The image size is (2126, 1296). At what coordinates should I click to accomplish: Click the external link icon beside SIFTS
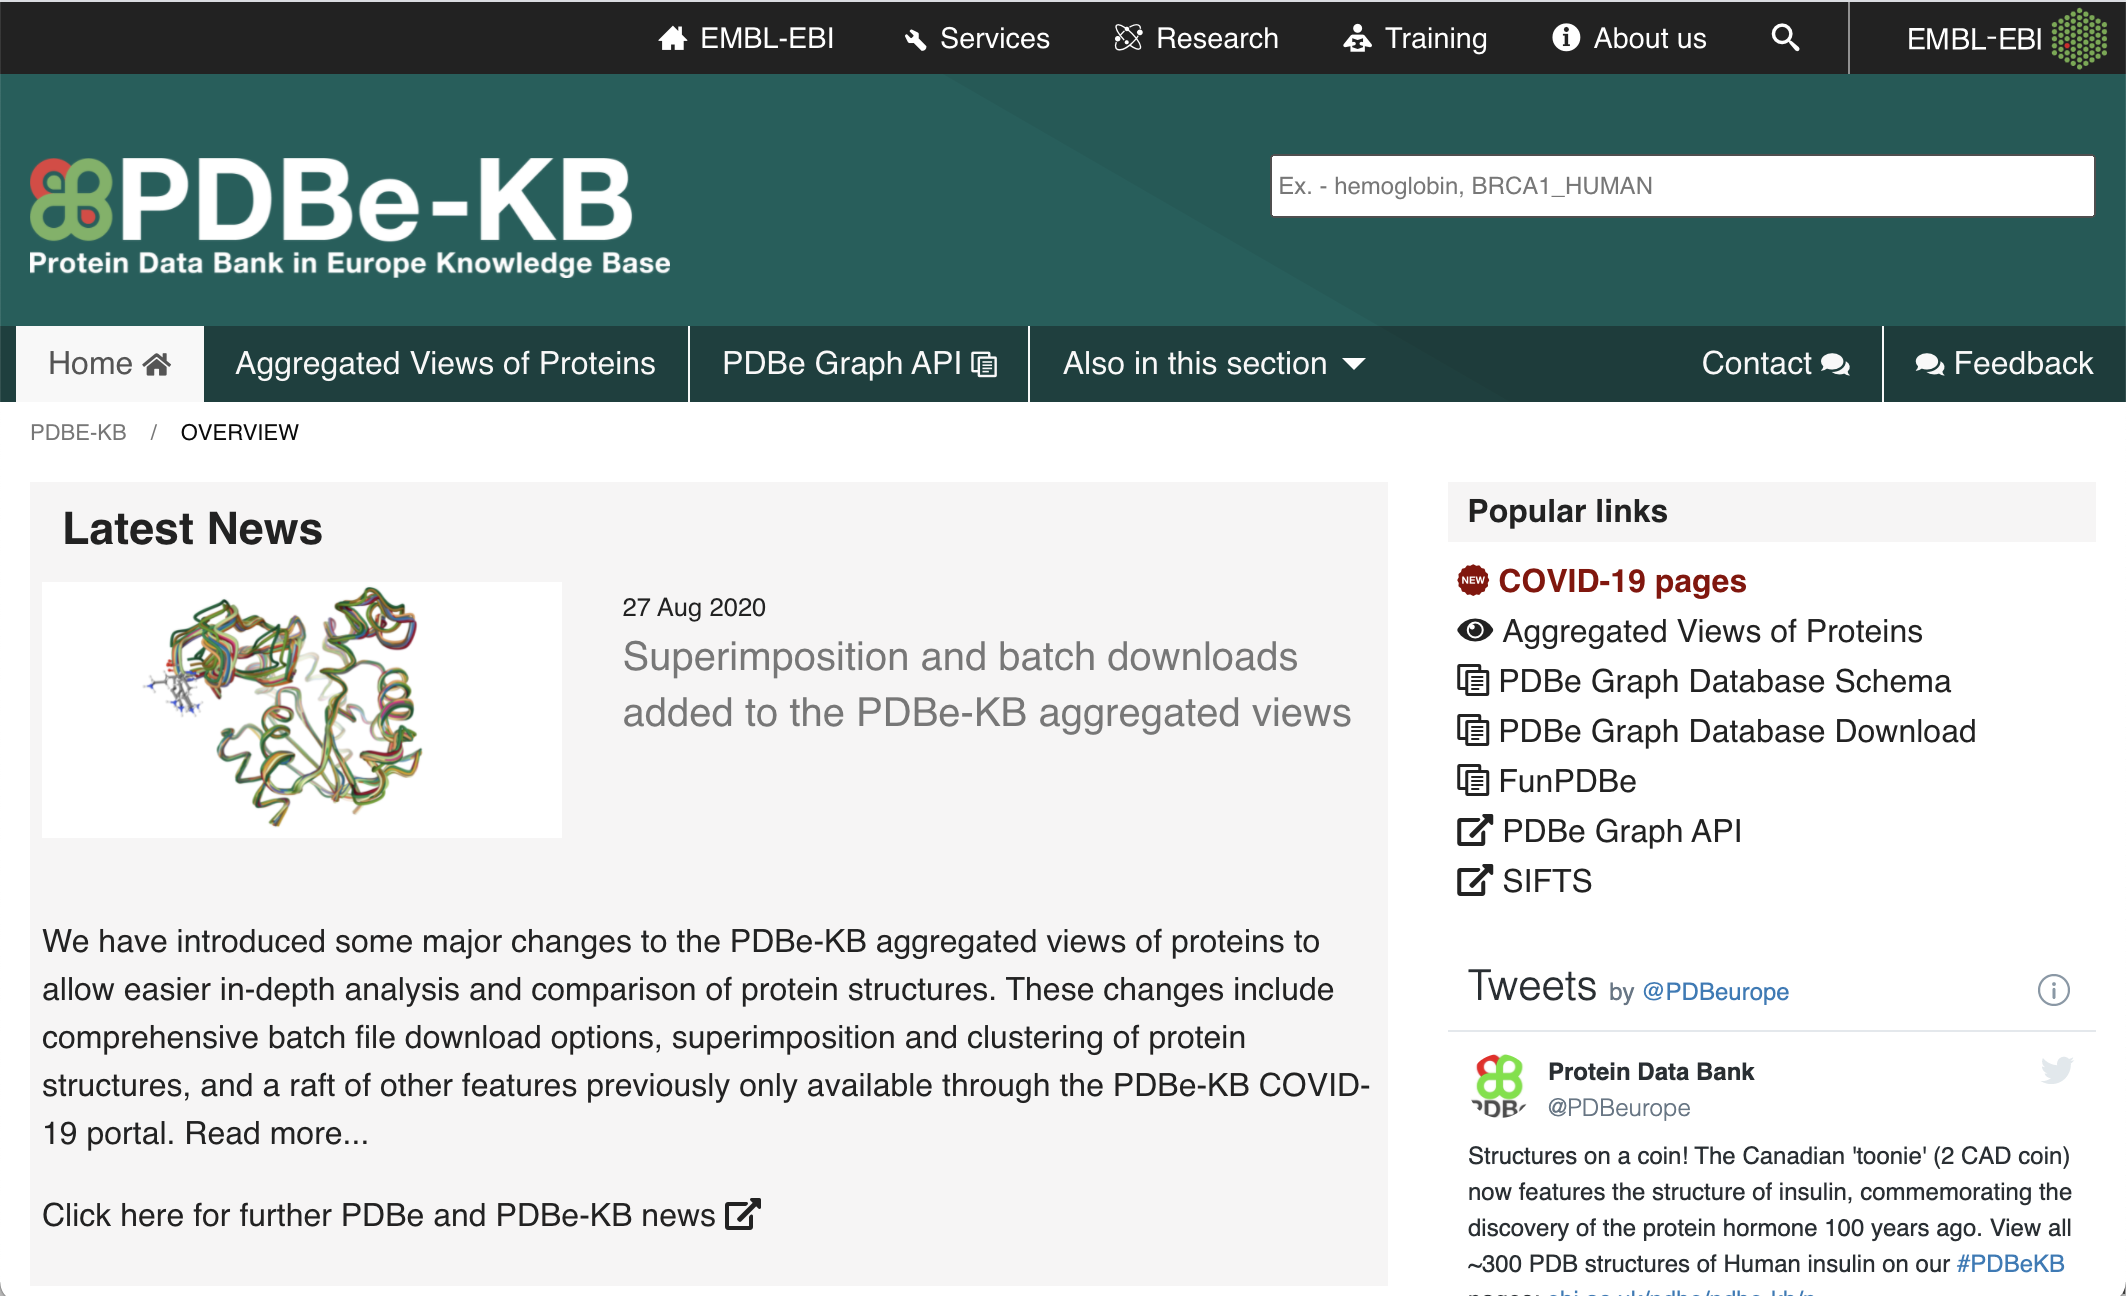pos(1475,880)
